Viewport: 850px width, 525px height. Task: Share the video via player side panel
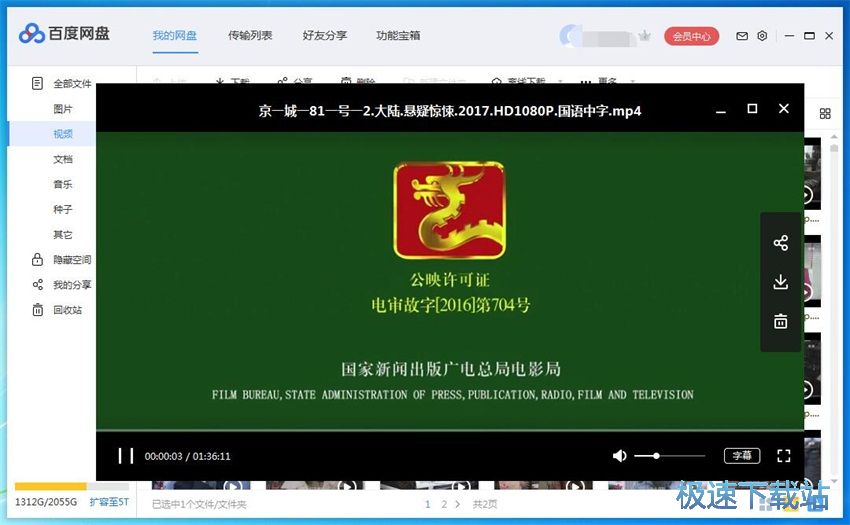[x=781, y=243]
